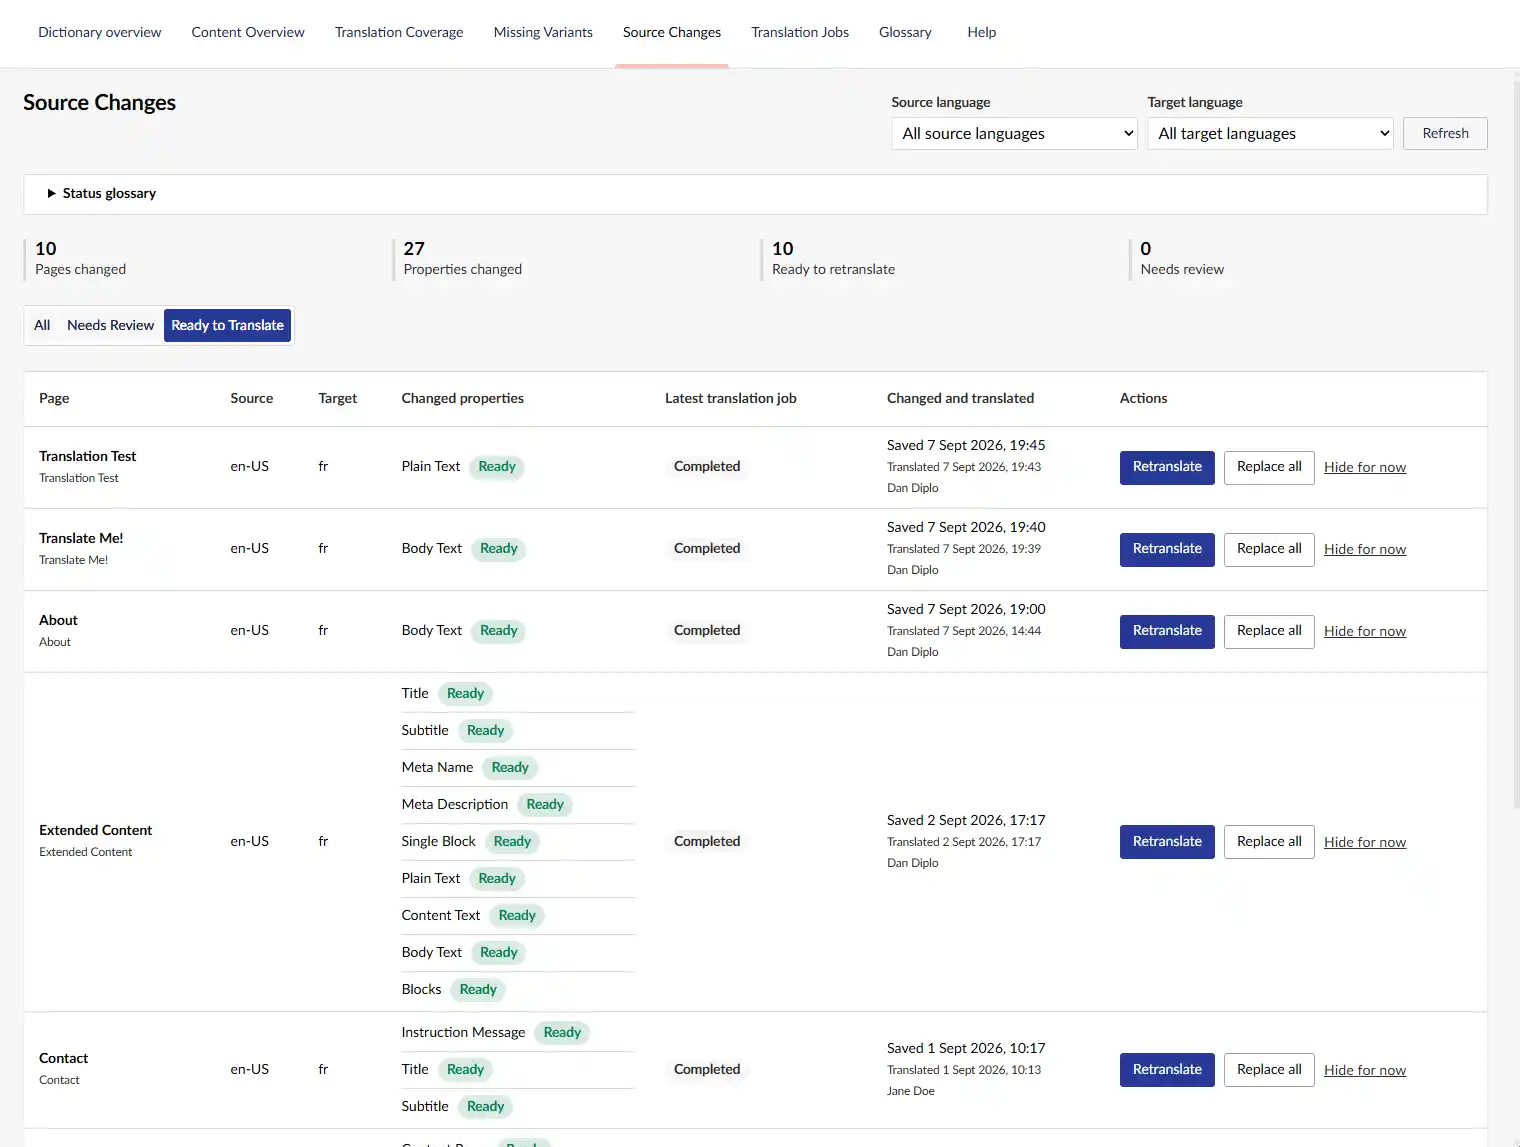Replace all for About row
This screenshot has width=1520, height=1147.
[1269, 631]
